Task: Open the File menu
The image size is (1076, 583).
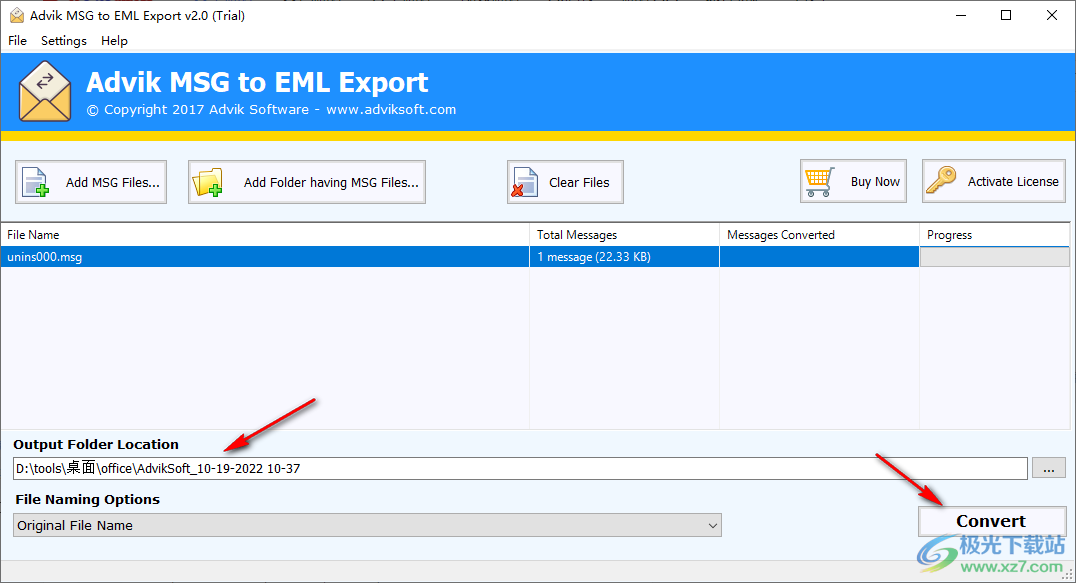Action: click(17, 40)
